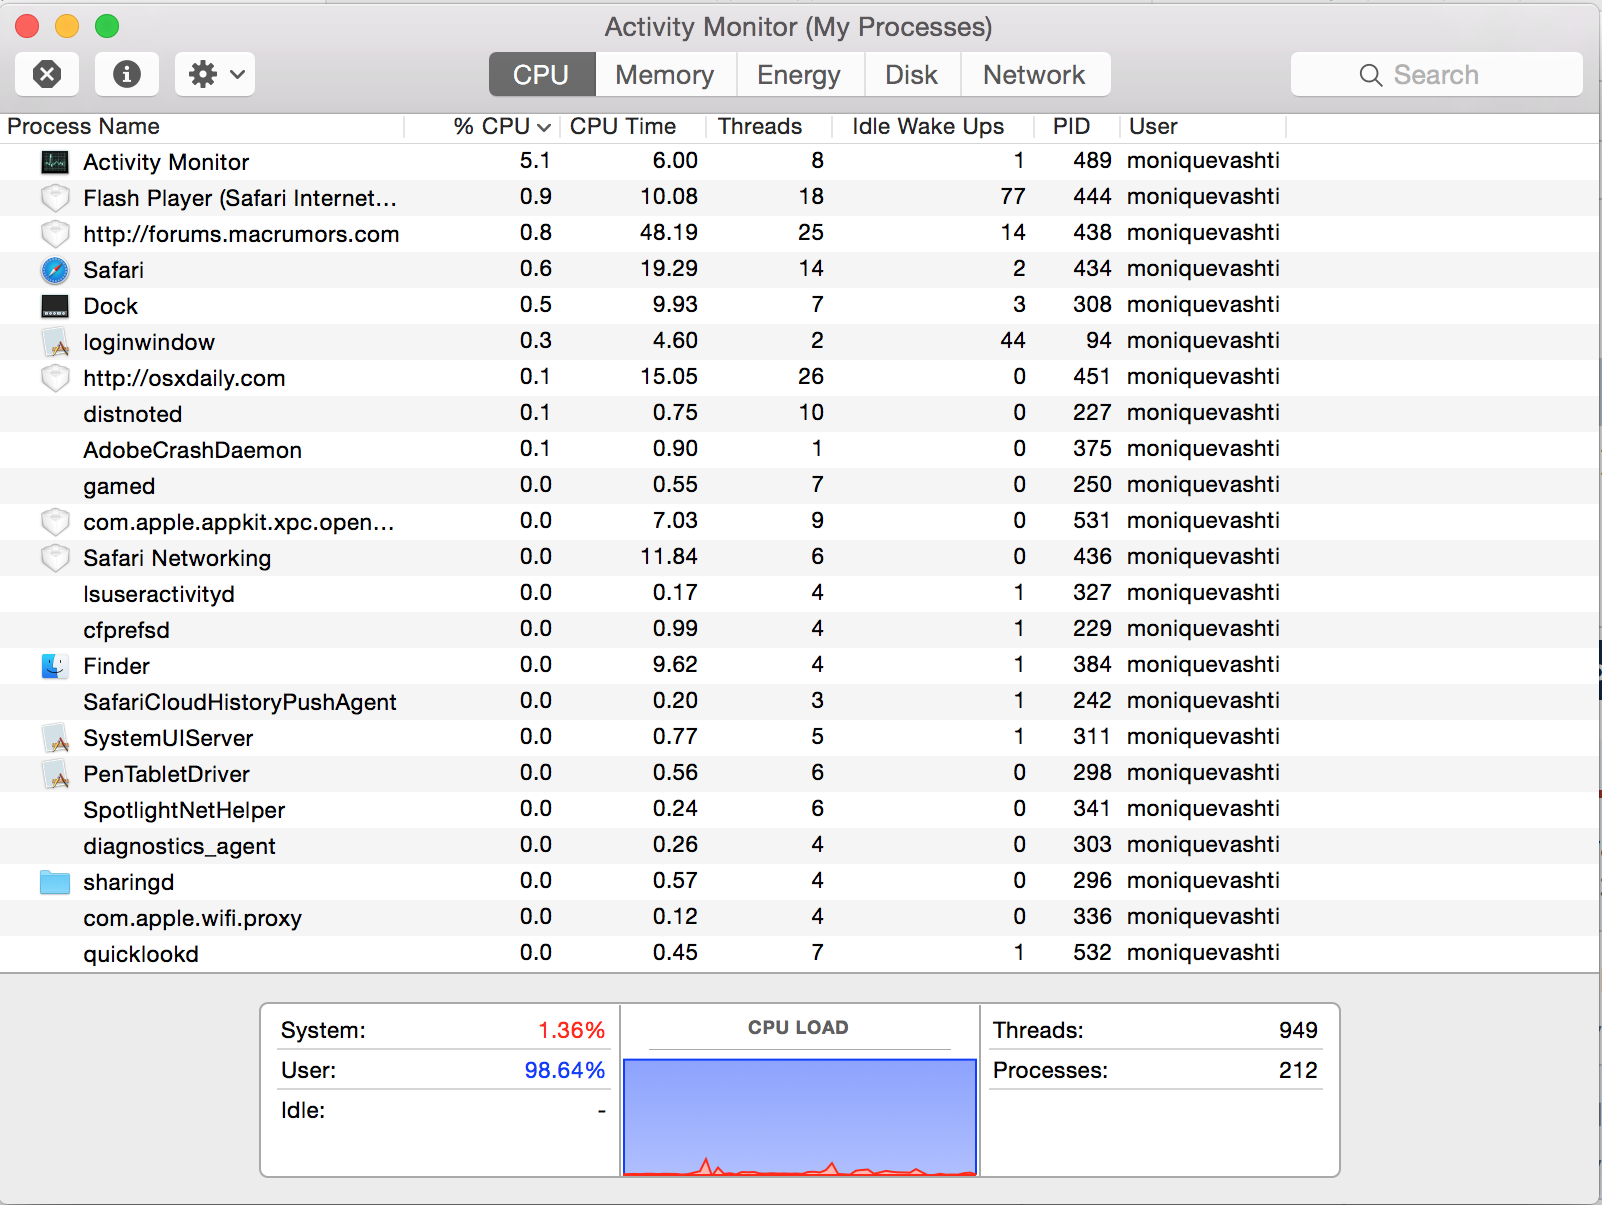1602x1205 pixels.
Task: Click the sharingd process name
Action: (x=128, y=882)
